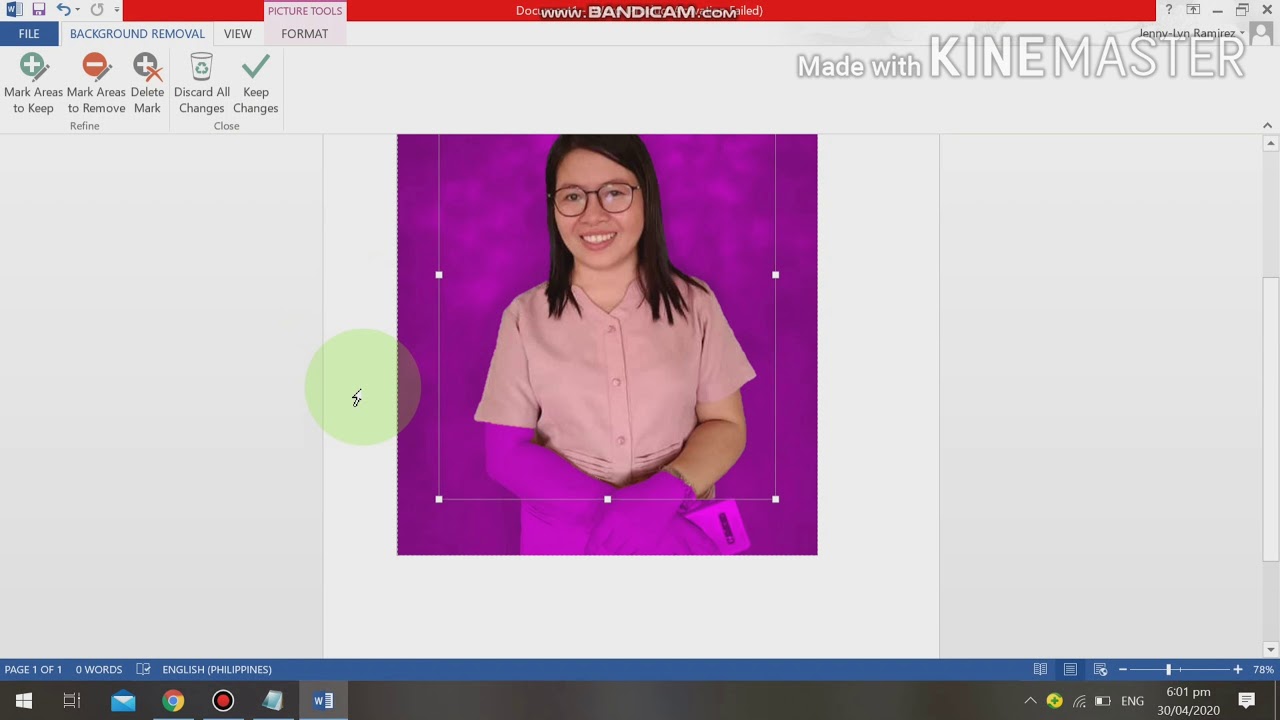This screenshot has height=720, width=1280.
Task: Open Mail app from taskbar
Action: click(x=123, y=701)
